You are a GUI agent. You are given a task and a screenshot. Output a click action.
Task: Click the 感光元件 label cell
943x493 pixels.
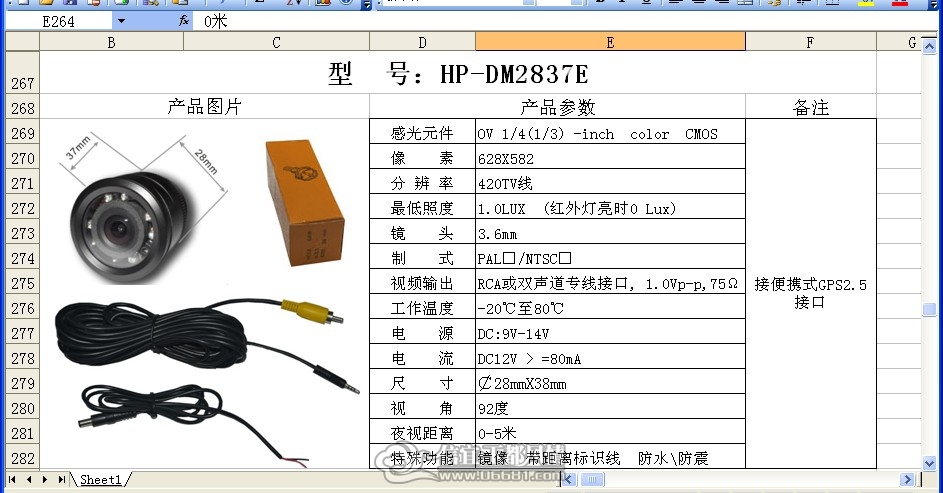point(422,132)
